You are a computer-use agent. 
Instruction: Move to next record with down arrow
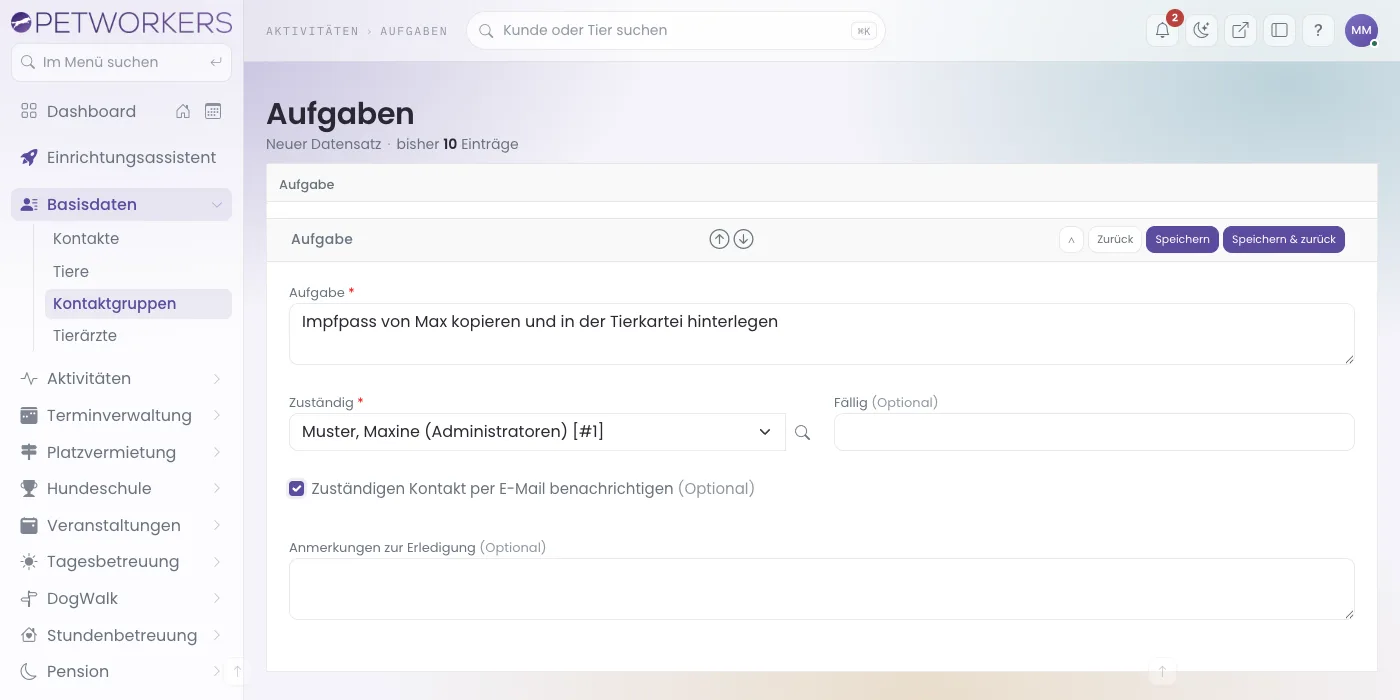pyautogui.click(x=743, y=239)
